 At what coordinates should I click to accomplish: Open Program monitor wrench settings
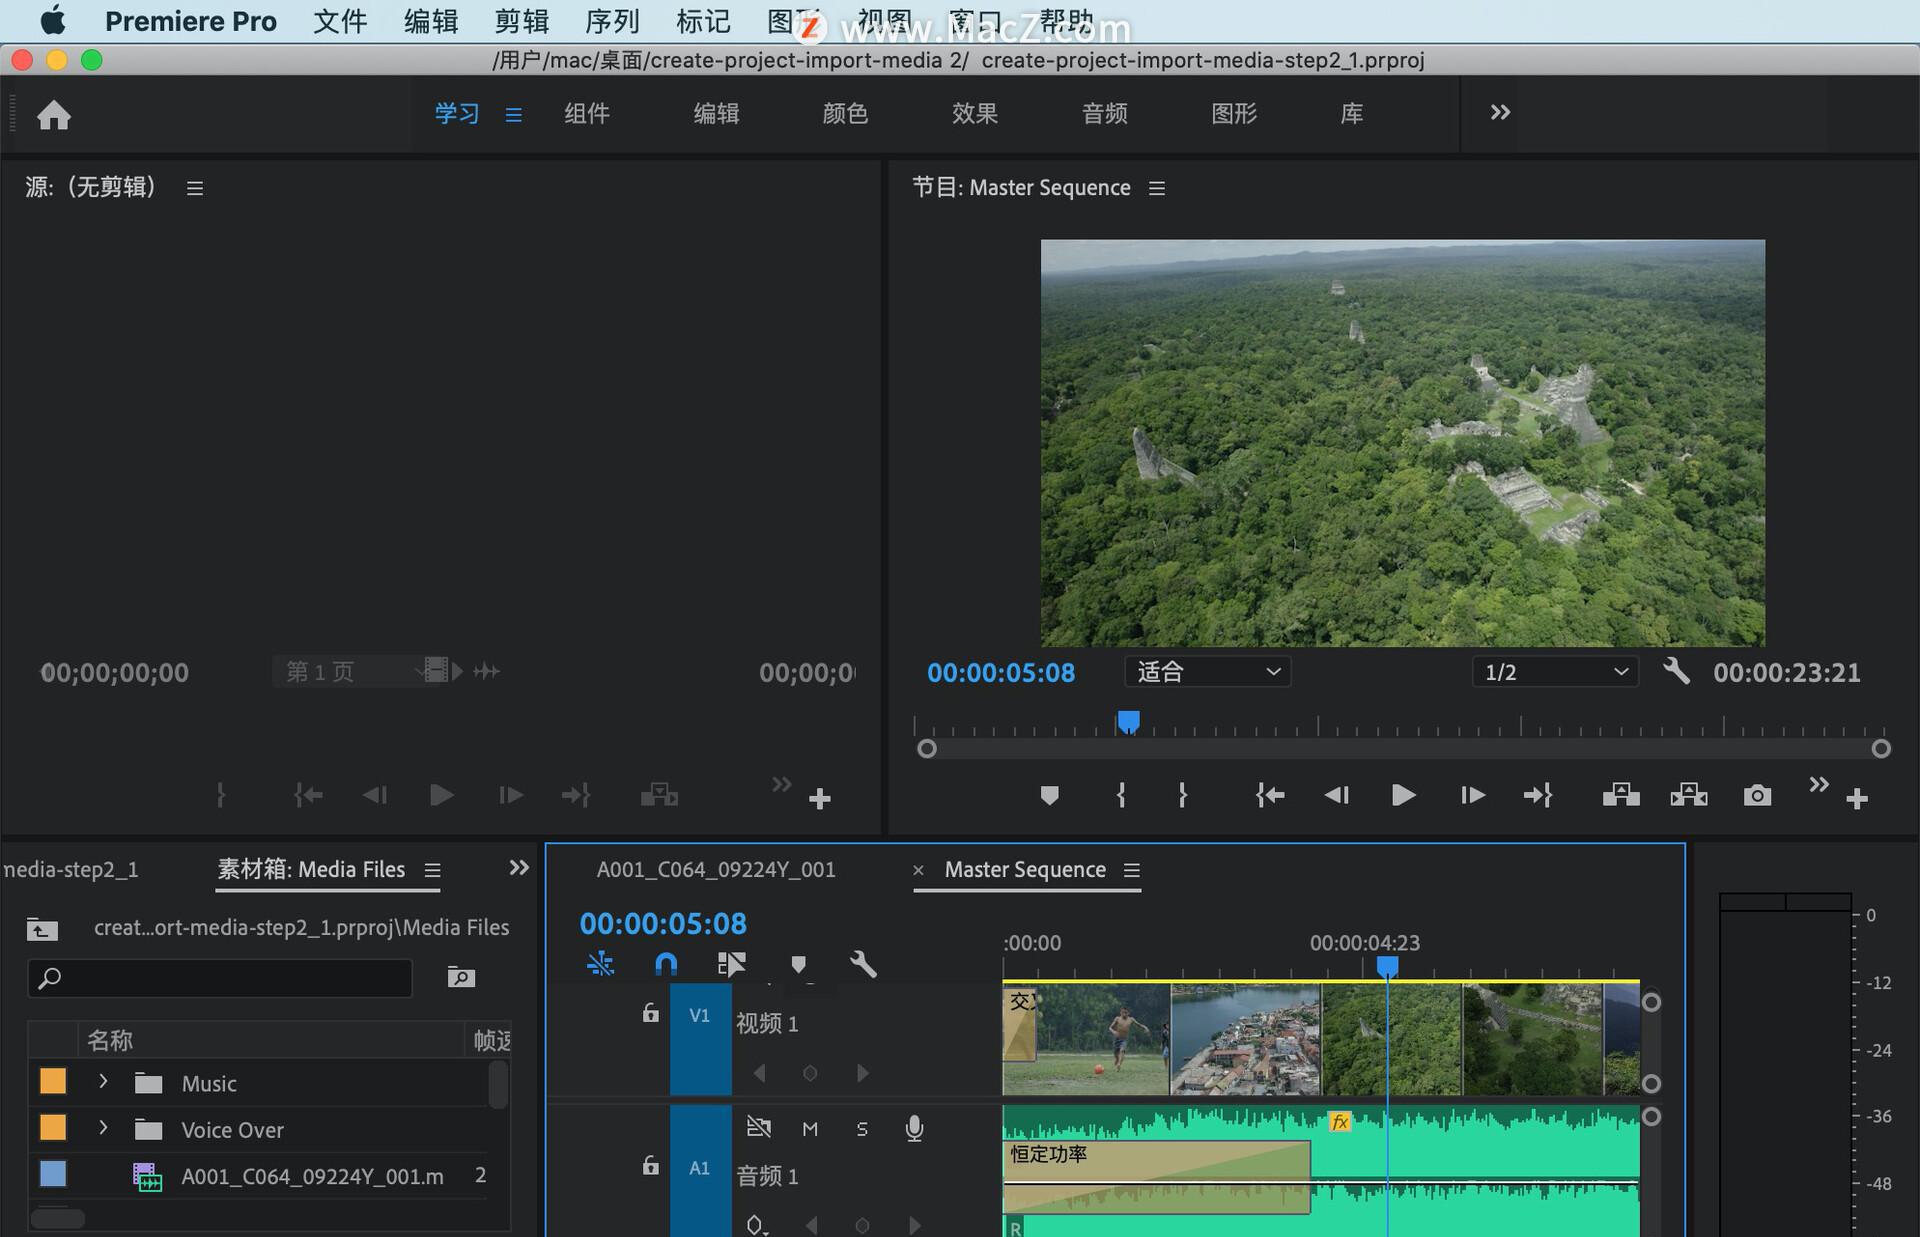(x=1677, y=671)
